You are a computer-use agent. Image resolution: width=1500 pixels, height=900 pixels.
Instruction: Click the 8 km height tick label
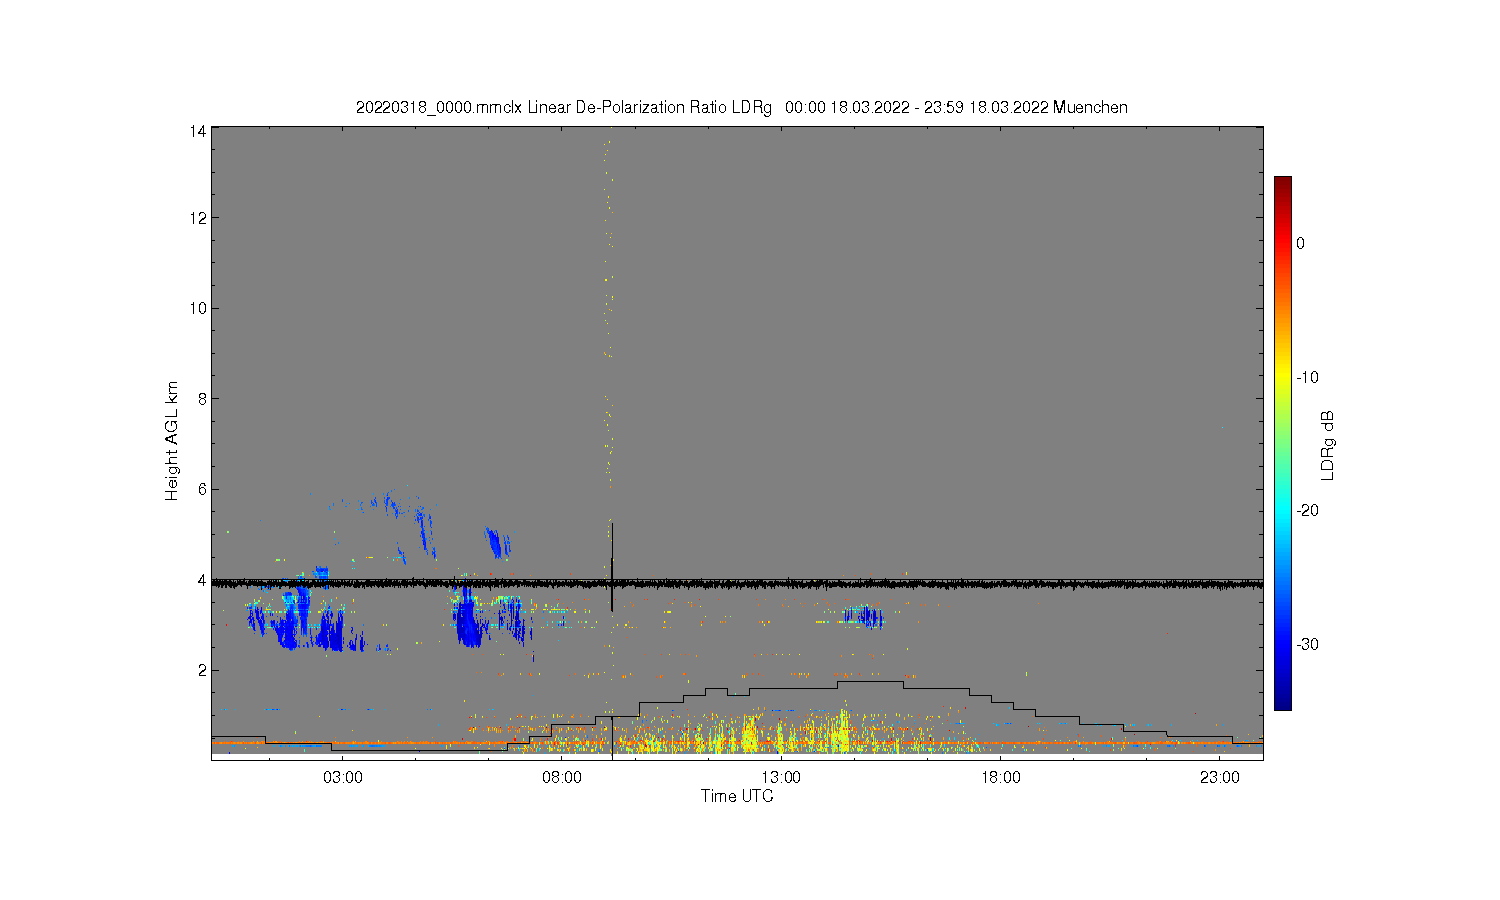coord(202,399)
